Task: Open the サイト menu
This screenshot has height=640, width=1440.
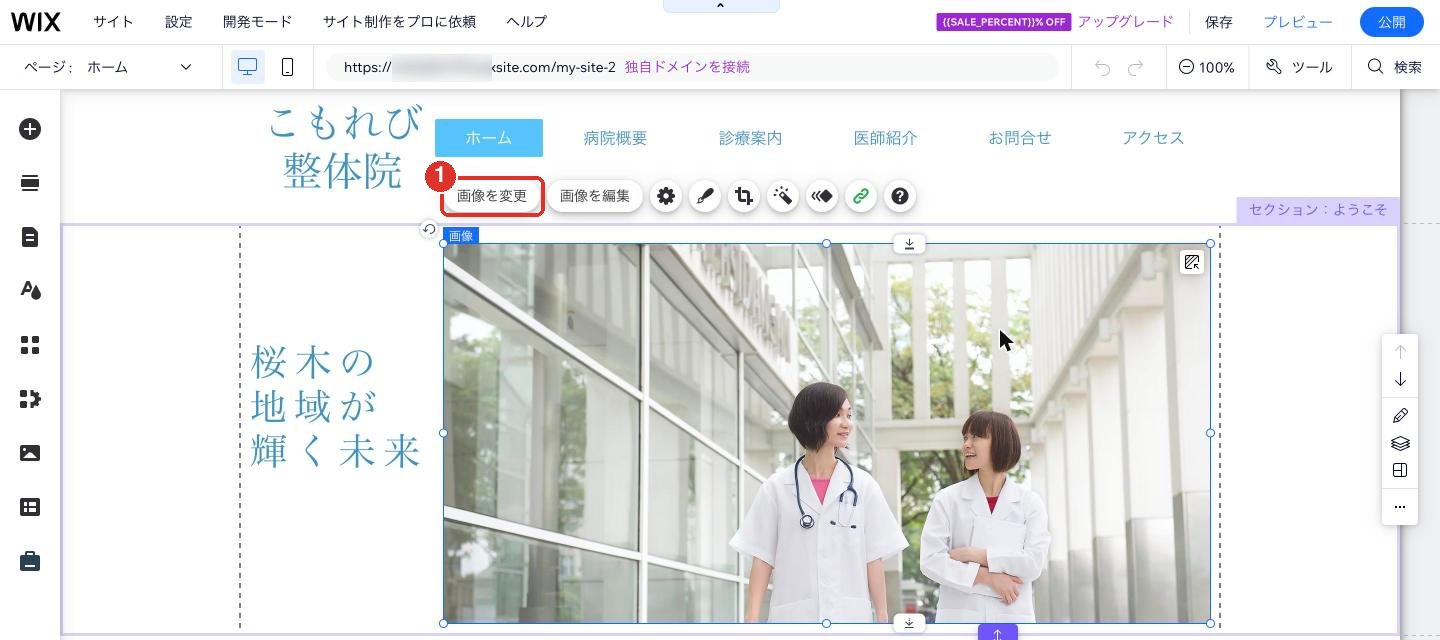Action: point(113,22)
